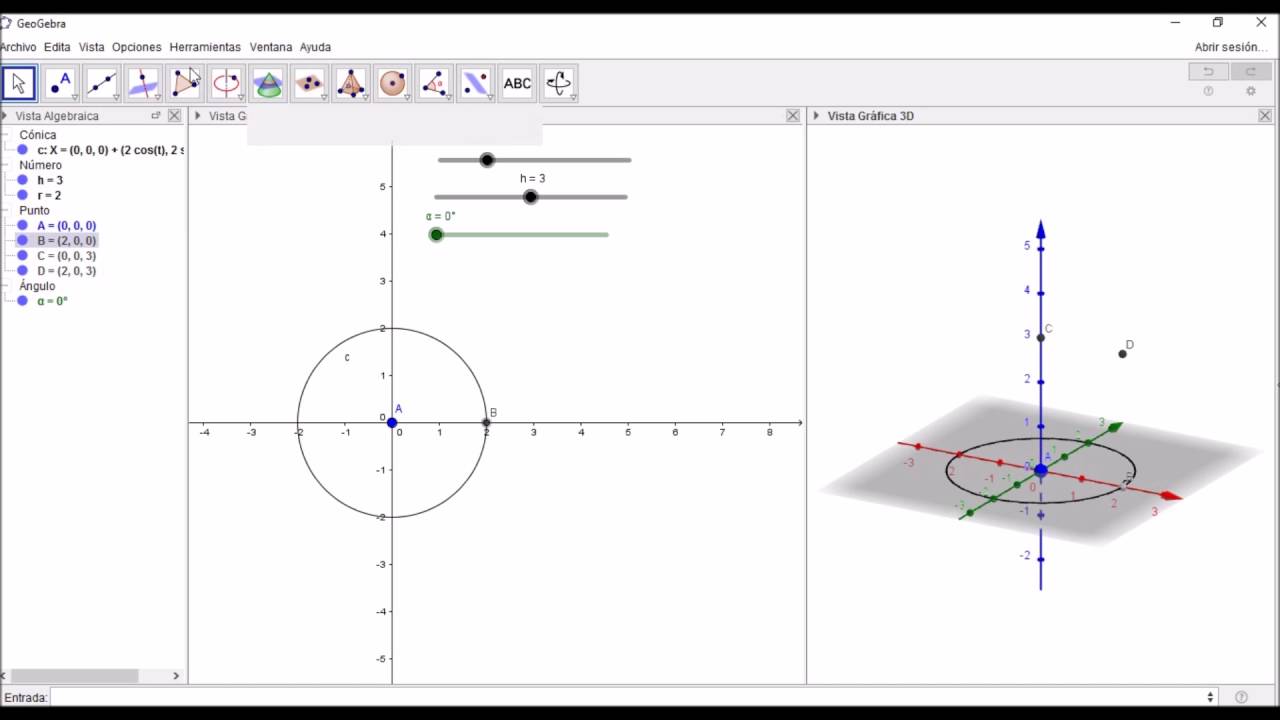Toggle visibility of conic c
1280x720 pixels.
click(22, 150)
